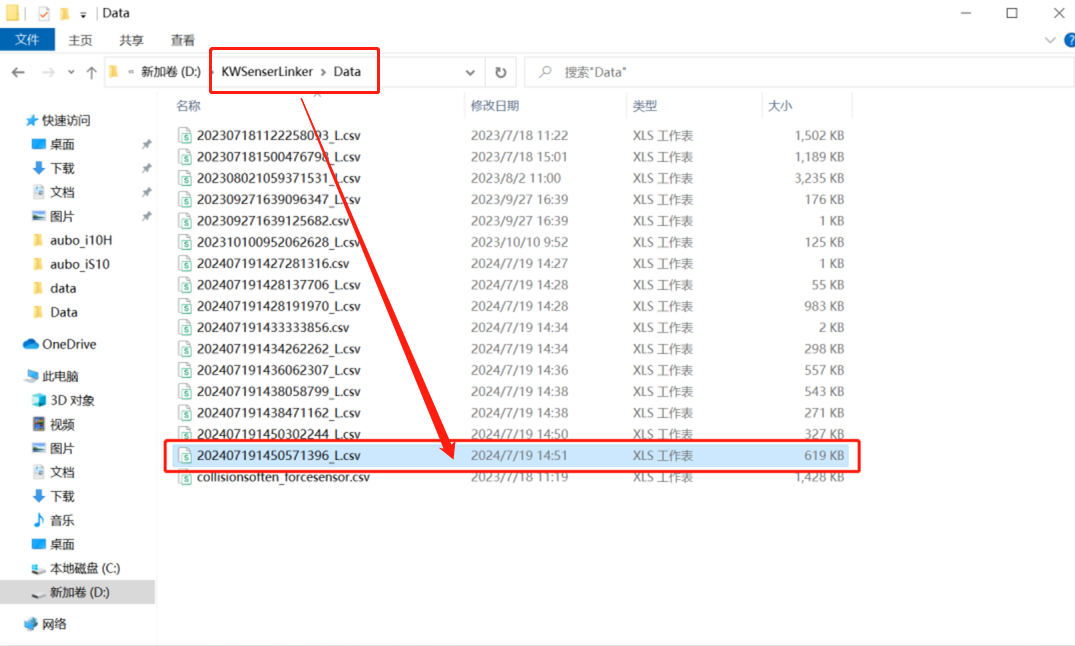This screenshot has height=646, width=1075.
Task: Sort files by 大小 column header
Action: pos(780,105)
